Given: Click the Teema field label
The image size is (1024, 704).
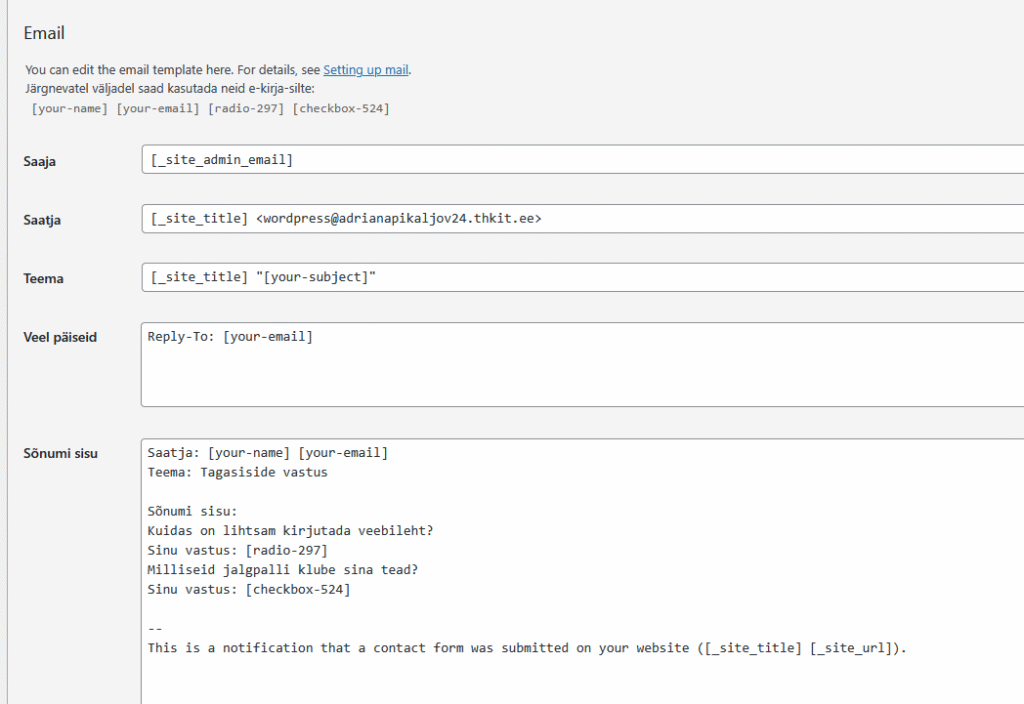Looking at the screenshot, I should 43,279.
